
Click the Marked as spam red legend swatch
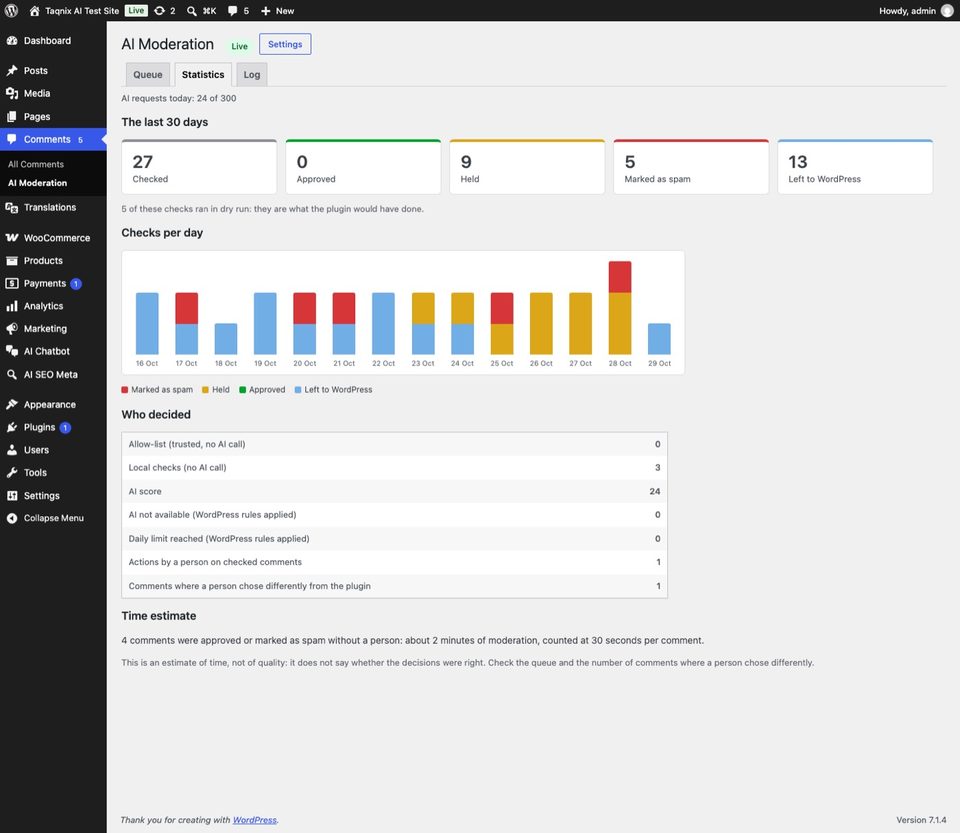point(125,390)
